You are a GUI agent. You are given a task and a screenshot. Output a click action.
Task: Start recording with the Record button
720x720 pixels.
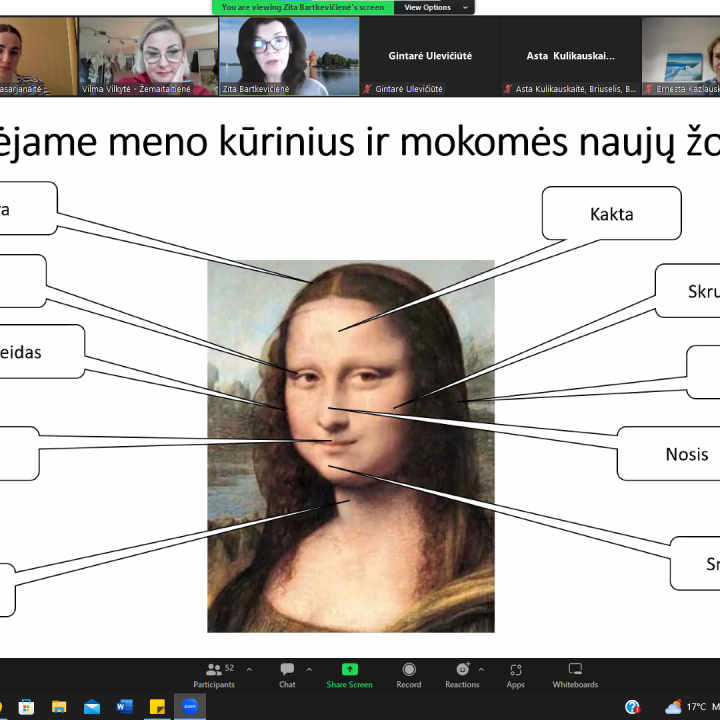[409, 675]
